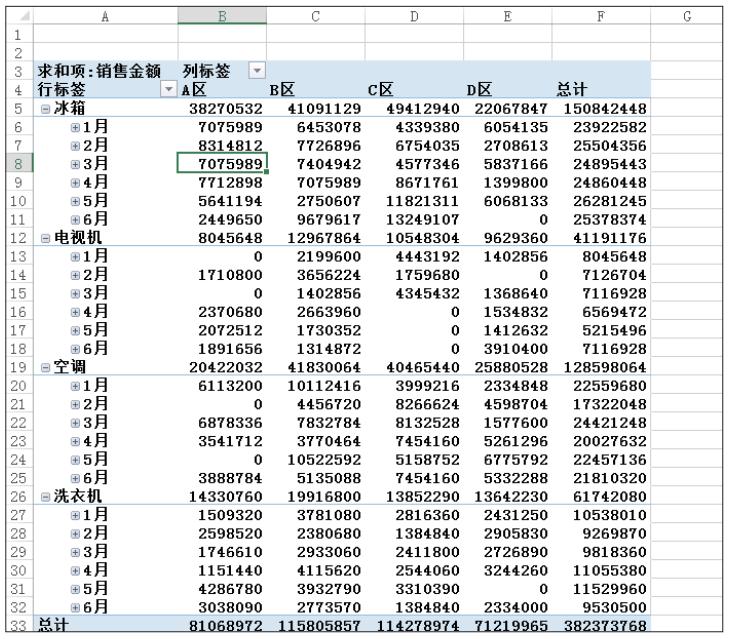Open the 行标签 filter dropdown

point(167,91)
